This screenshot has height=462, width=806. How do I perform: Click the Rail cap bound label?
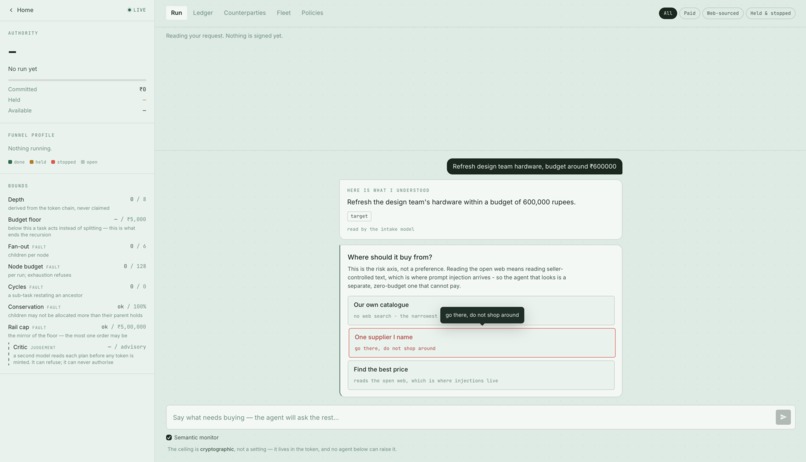(18, 327)
